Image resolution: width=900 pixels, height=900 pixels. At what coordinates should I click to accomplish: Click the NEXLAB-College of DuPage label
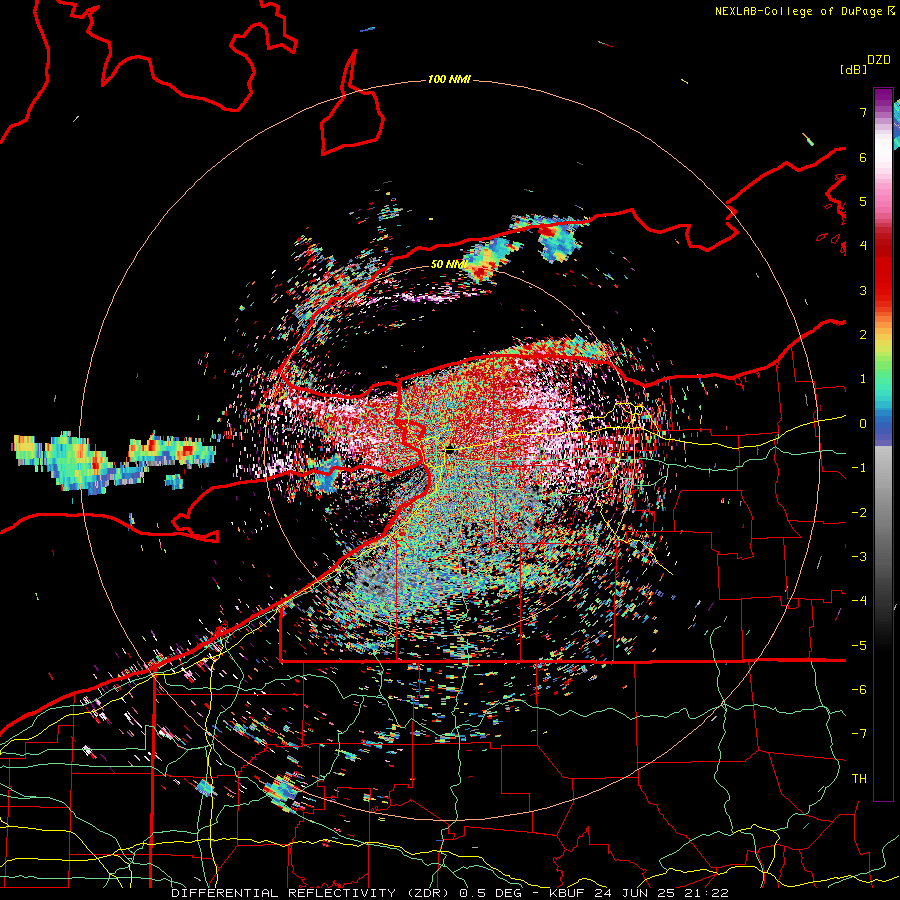(798, 11)
